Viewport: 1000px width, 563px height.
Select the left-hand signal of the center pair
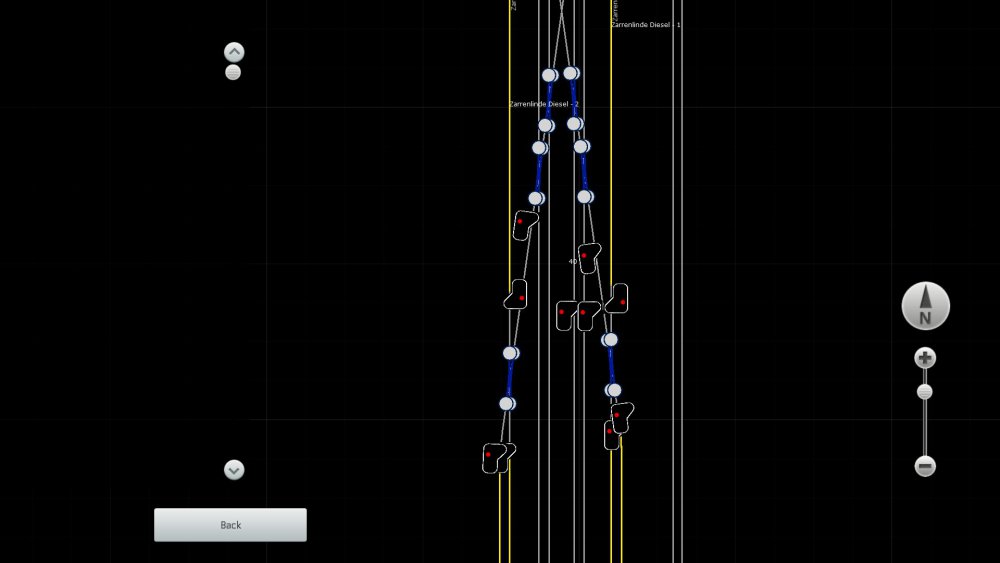tap(566, 315)
